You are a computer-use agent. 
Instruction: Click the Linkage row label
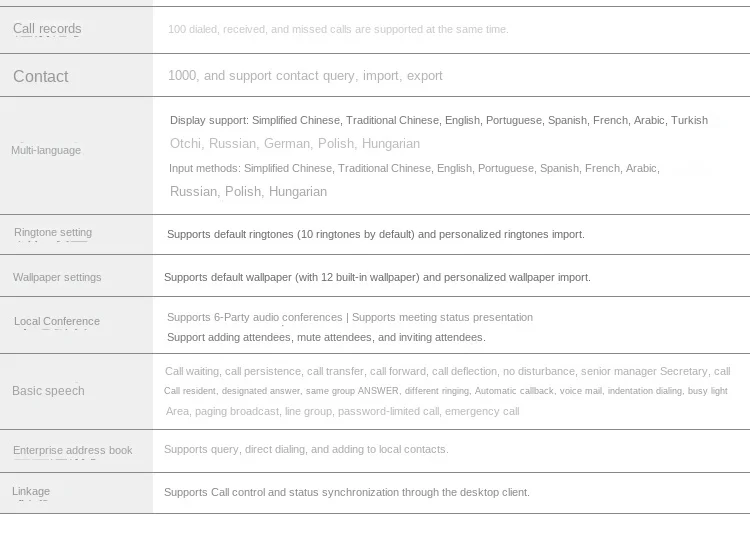coord(31,491)
